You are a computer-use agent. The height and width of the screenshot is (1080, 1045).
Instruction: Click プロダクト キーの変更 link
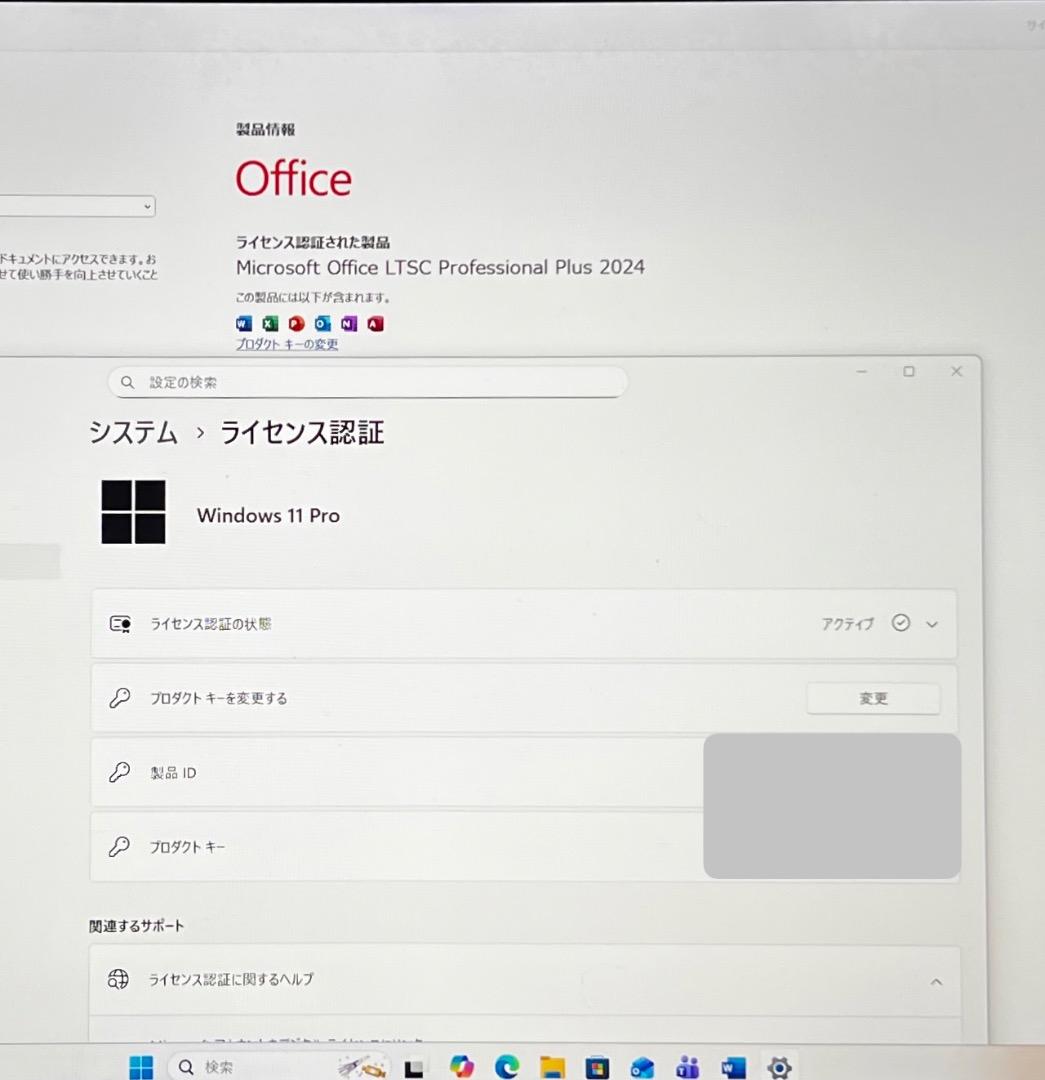coord(286,343)
